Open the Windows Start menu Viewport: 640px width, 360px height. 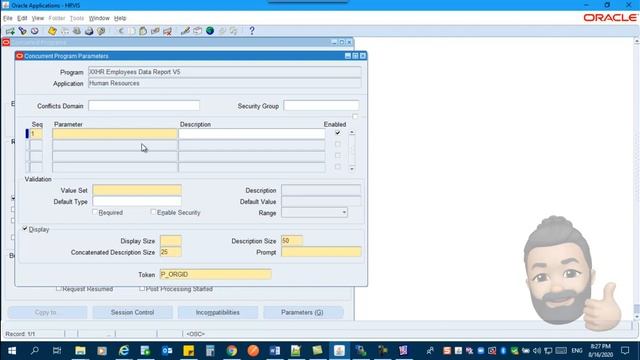(12, 351)
